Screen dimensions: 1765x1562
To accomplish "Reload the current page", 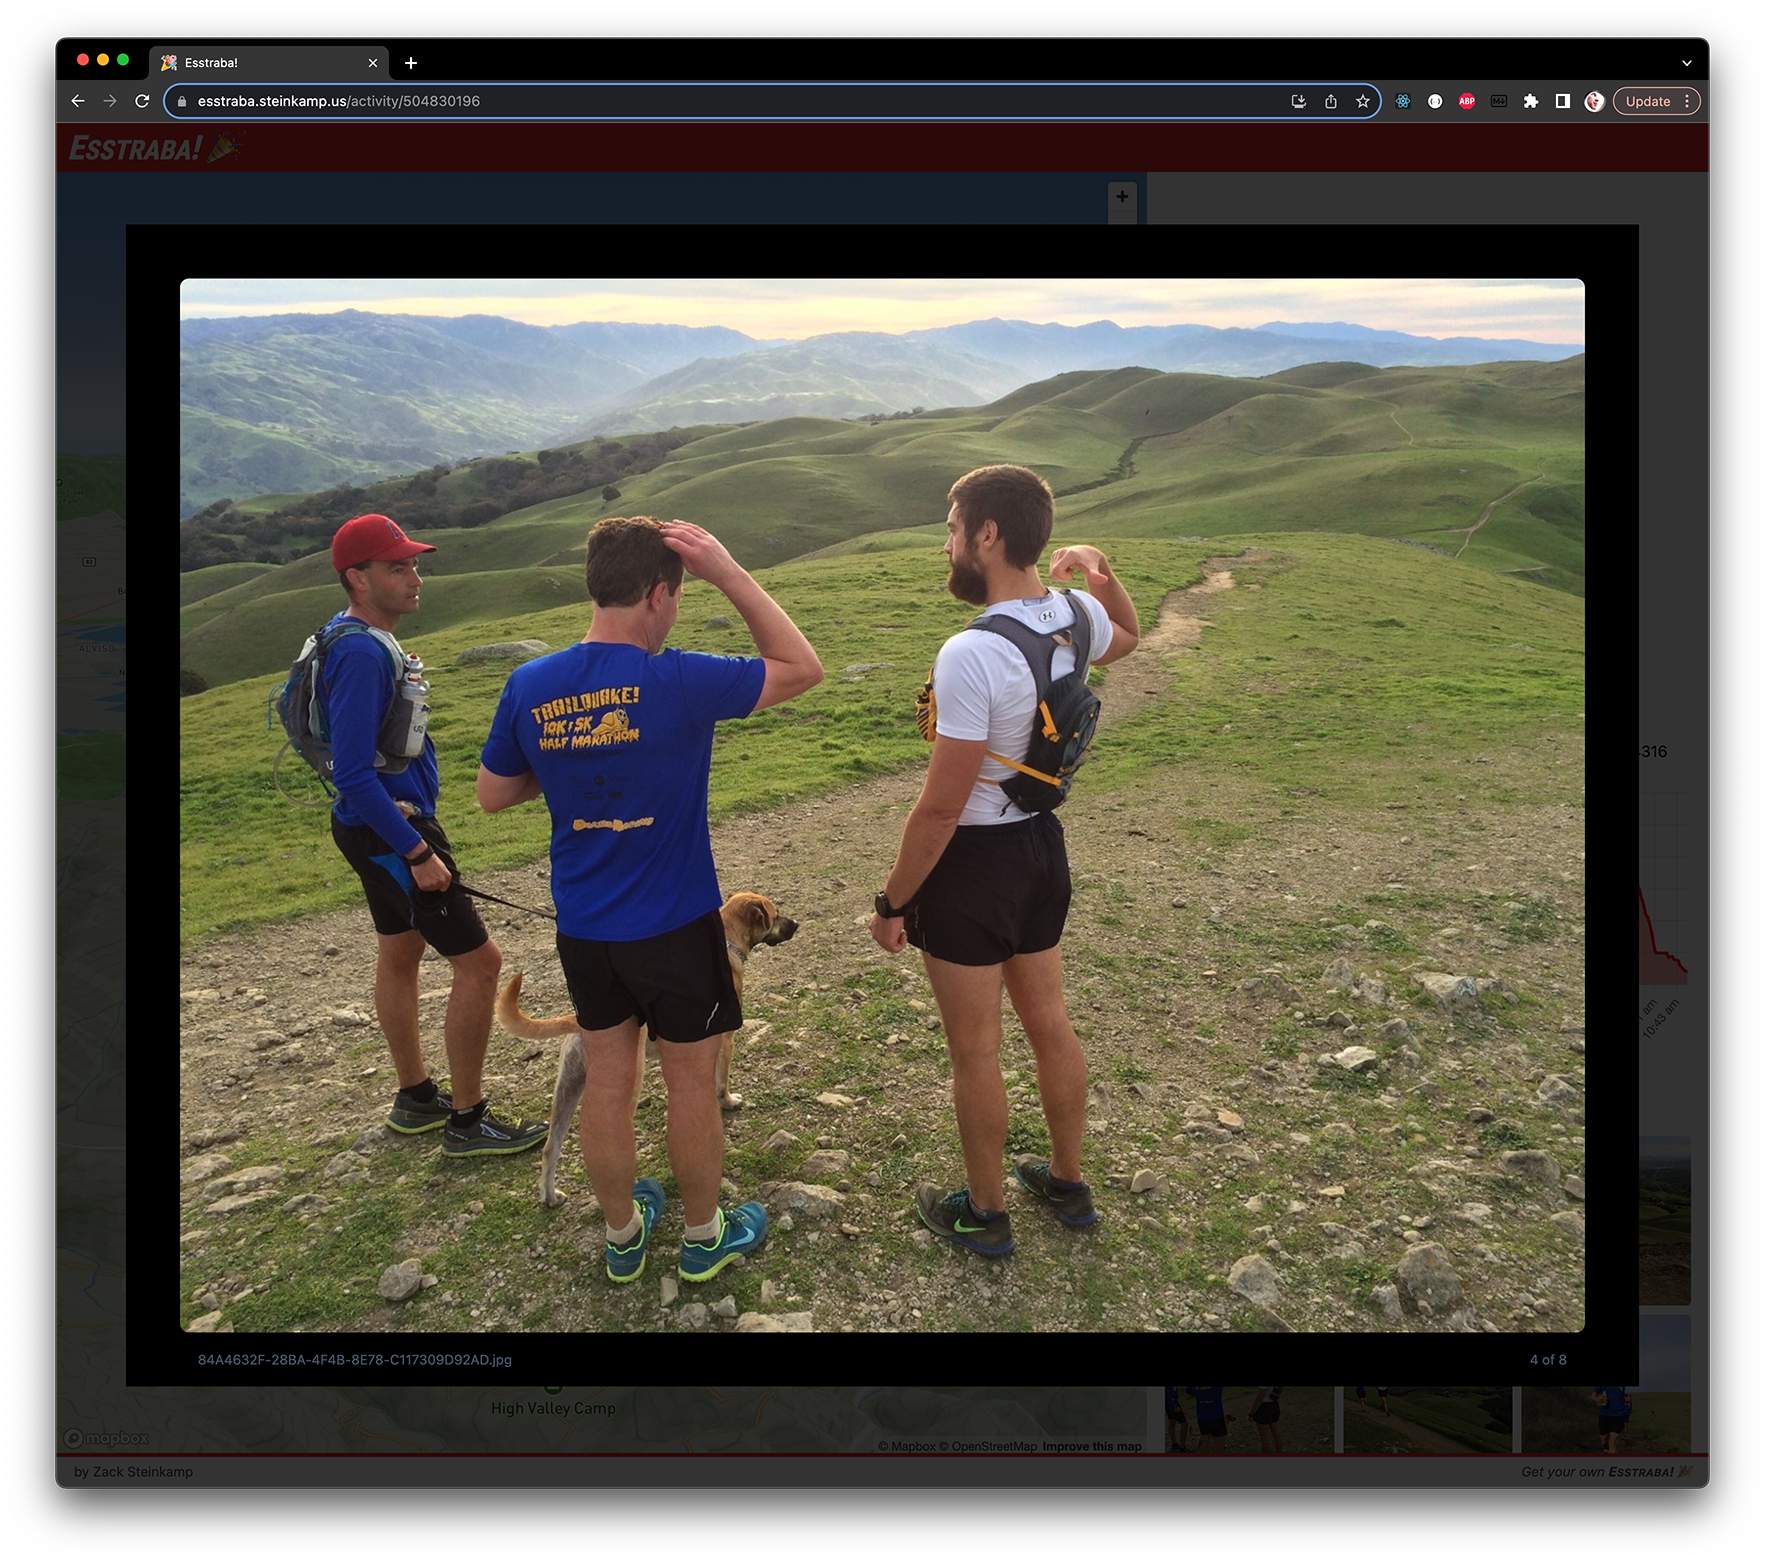I will click(142, 101).
